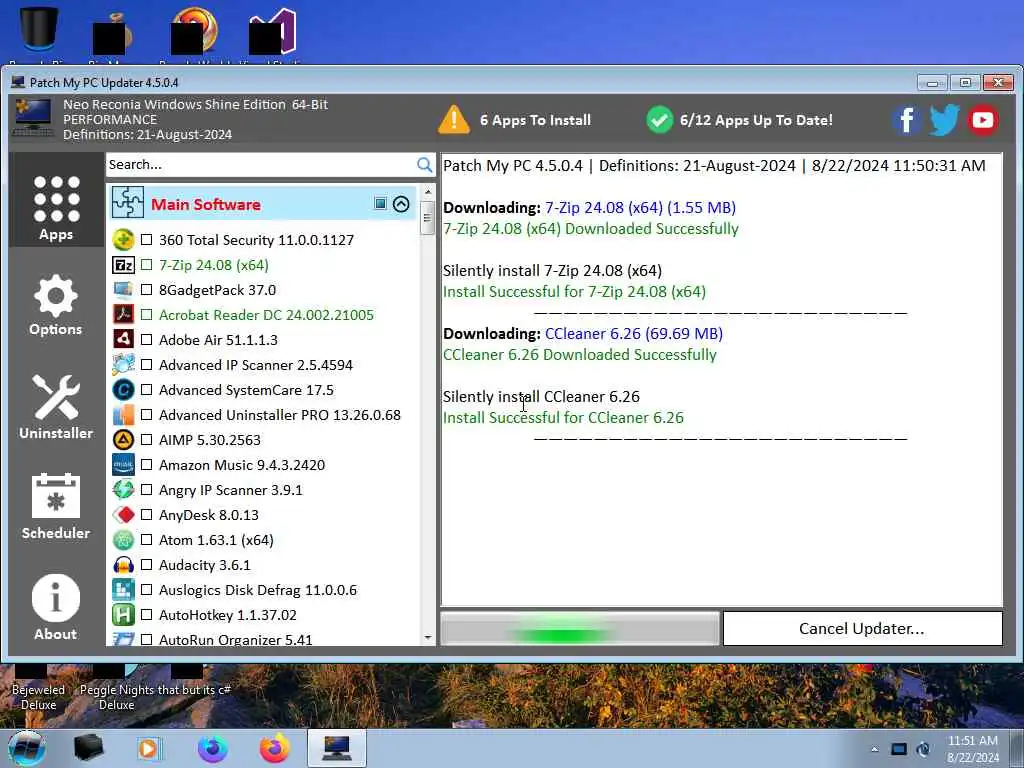Check the Advanced SystemCare 17.5 checkbox
The height and width of the screenshot is (768, 1024).
click(147, 390)
